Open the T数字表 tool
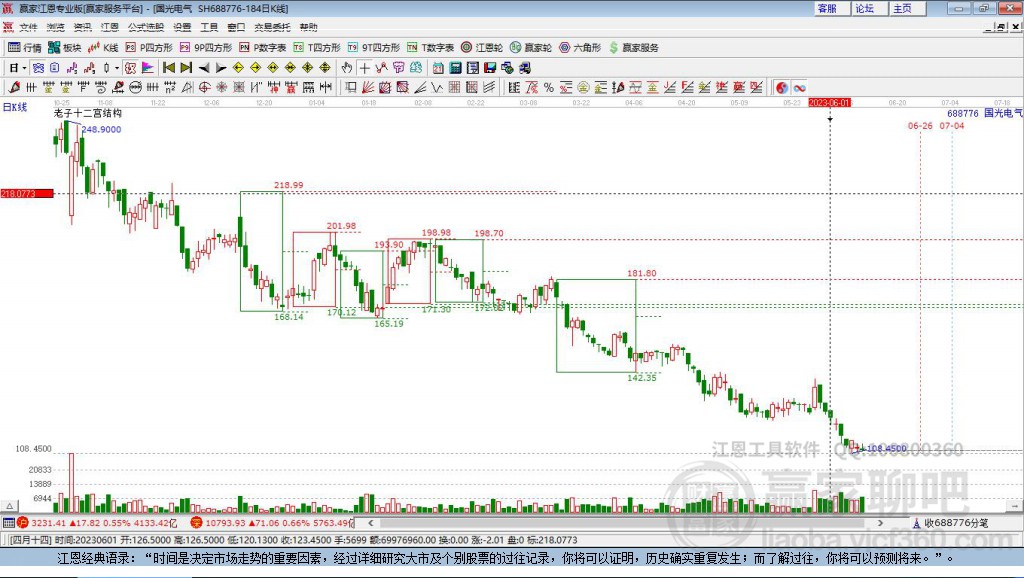This screenshot has height=578, width=1024. (430, 48)
